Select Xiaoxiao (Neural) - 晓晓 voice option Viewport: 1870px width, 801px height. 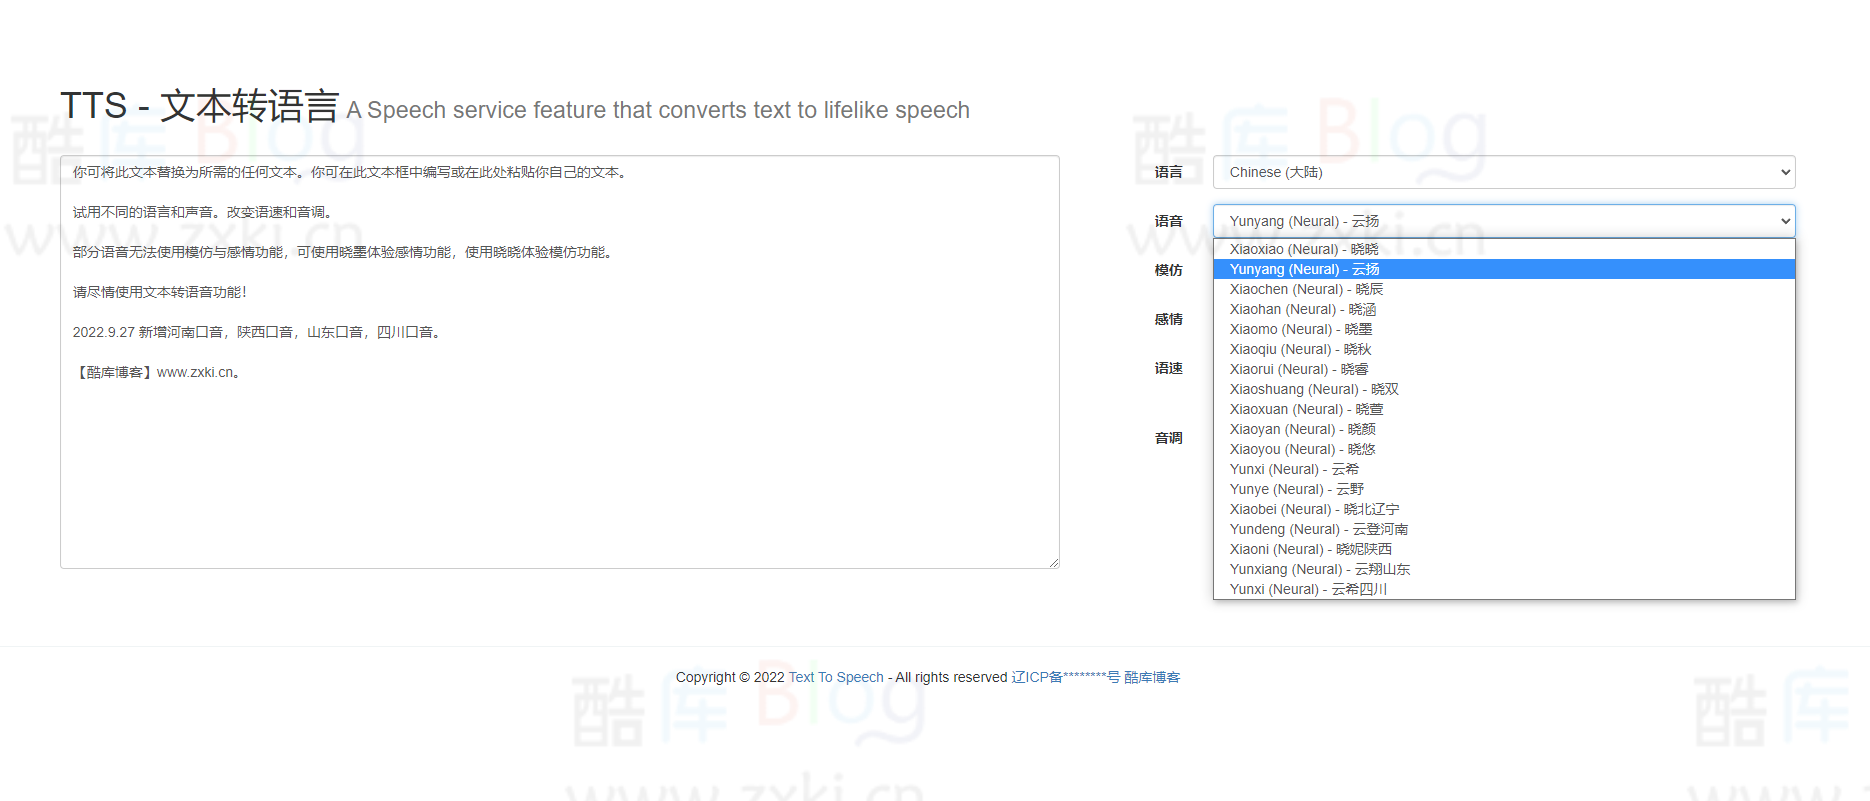coord(1304,249)
